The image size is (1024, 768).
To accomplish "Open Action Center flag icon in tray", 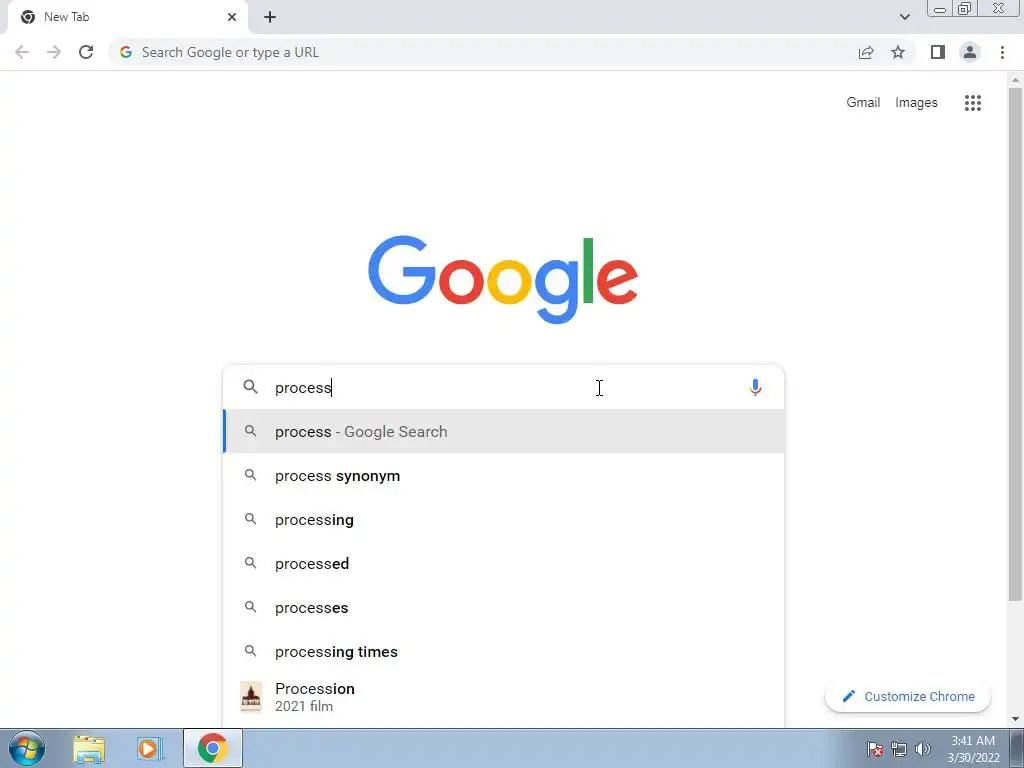I will tap(875, 749).
